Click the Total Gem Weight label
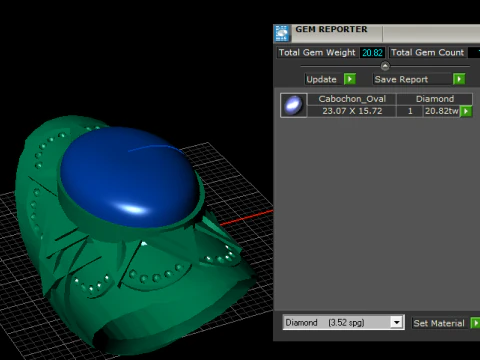This screenshot has height=360, width=480. tap(317, 53)
